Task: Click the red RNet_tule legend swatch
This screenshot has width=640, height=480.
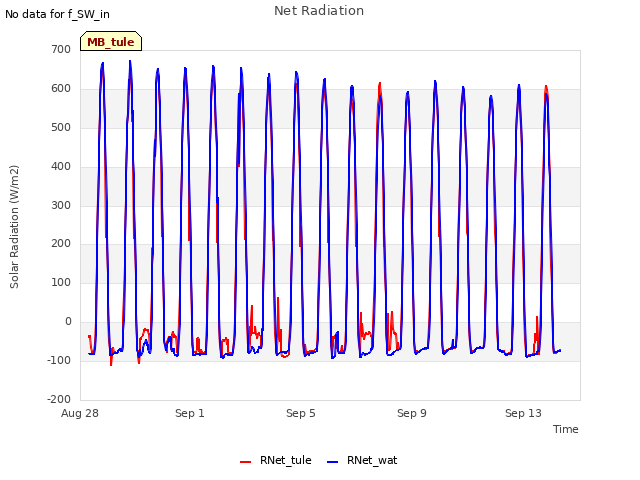Action: point(245,462)
